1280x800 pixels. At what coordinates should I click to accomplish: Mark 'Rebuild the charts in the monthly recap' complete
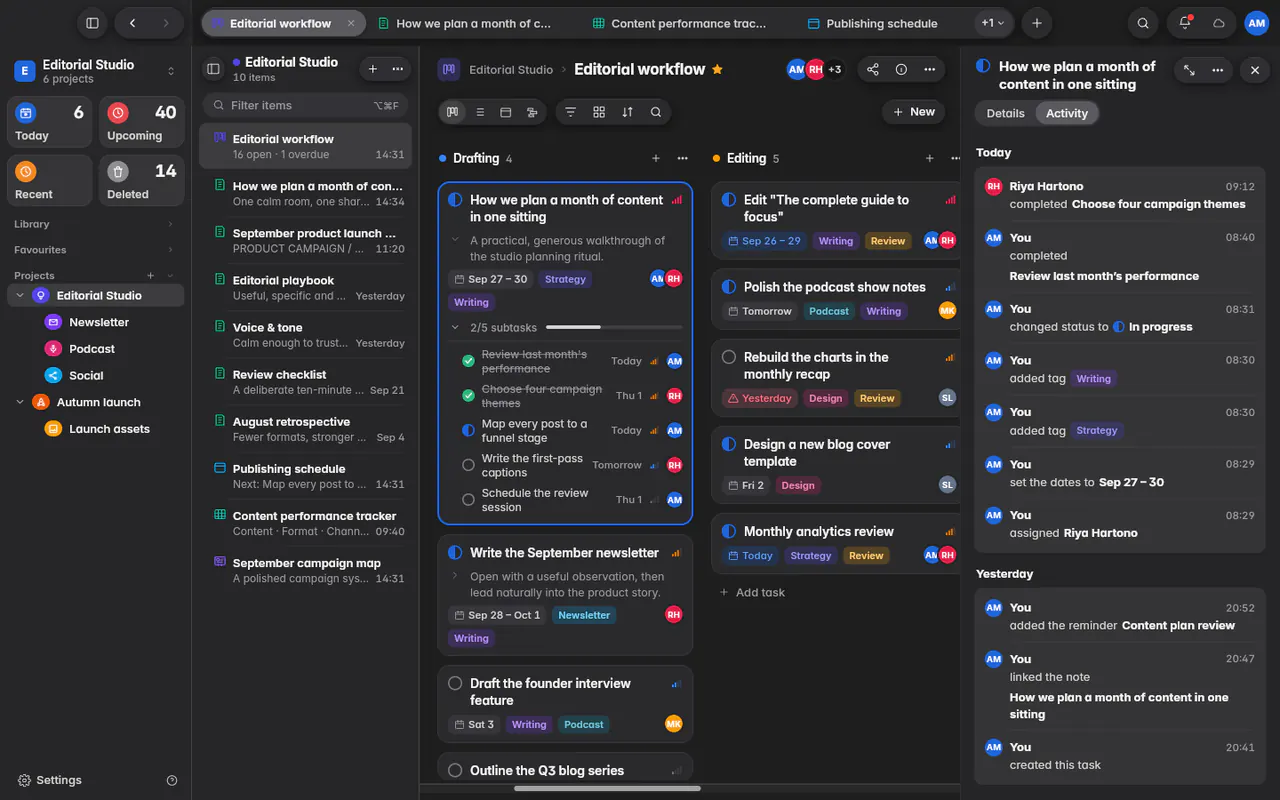pos(729,357)
